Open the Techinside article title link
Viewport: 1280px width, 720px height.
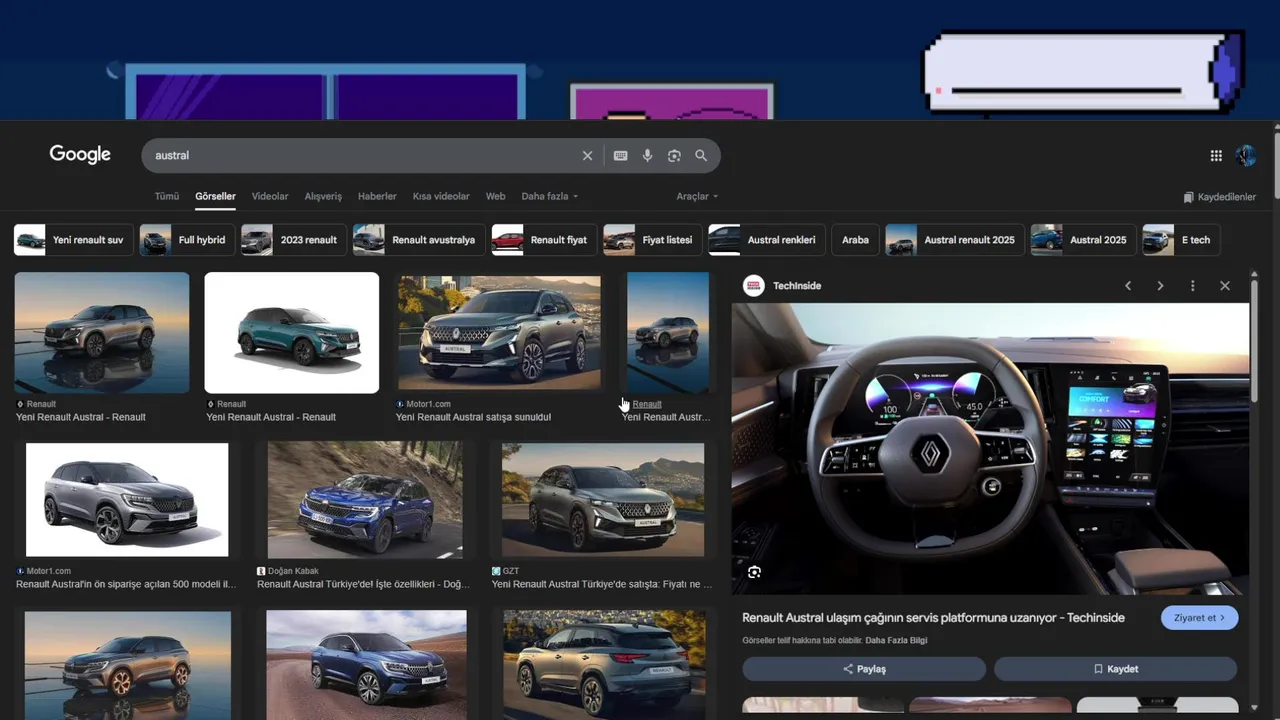pyautogui.click(x=933, y=618)
